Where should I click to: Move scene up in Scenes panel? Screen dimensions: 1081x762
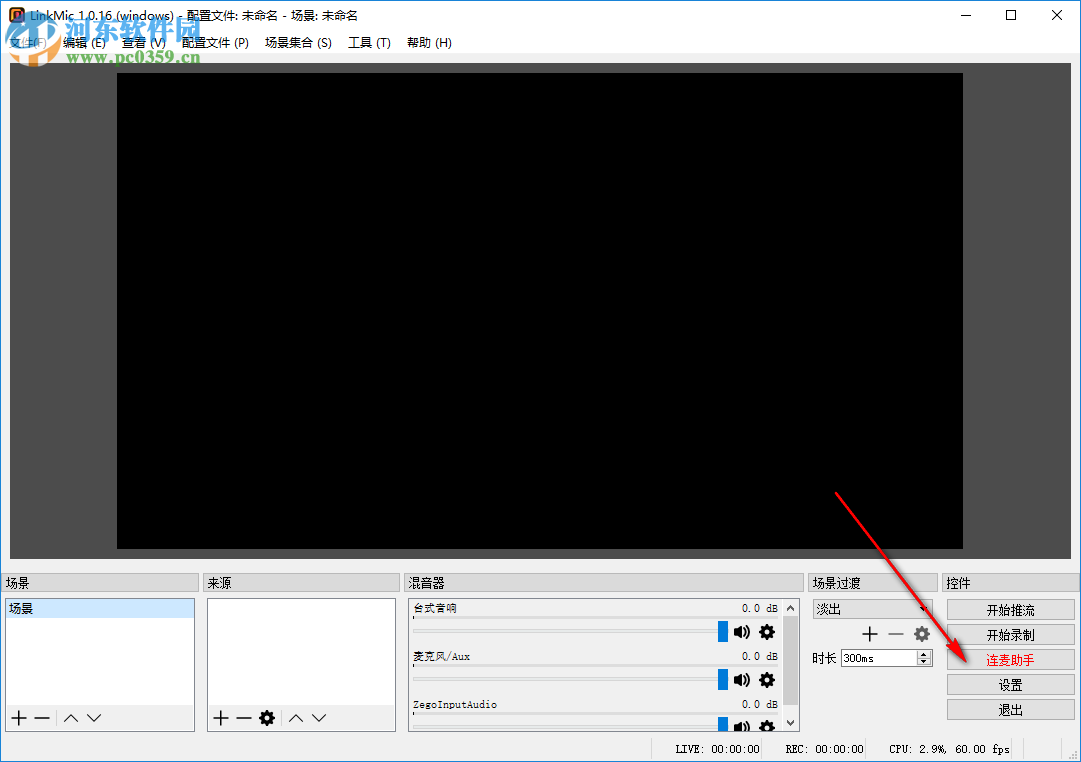[x=71, y=718]
